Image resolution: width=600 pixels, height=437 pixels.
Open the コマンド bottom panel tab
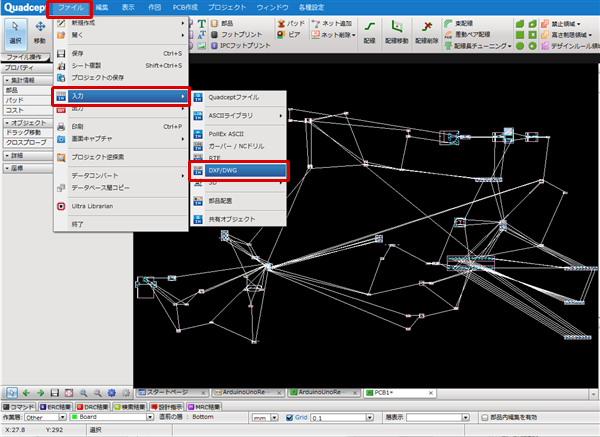pos(18,407)
